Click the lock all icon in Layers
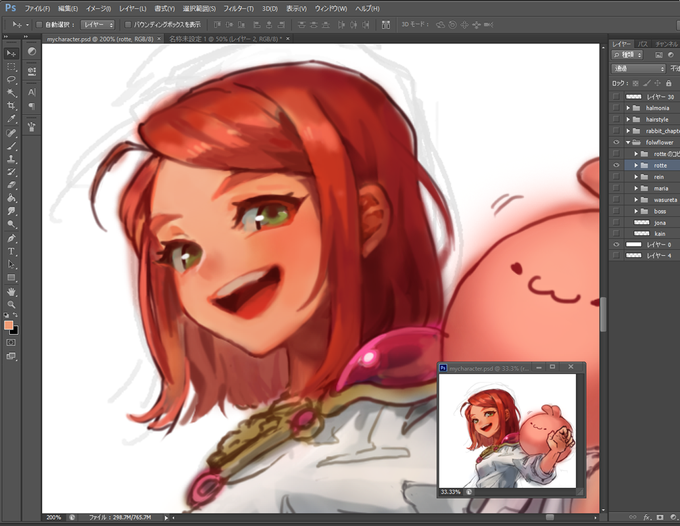680x526 pixels. click(668, 83)
